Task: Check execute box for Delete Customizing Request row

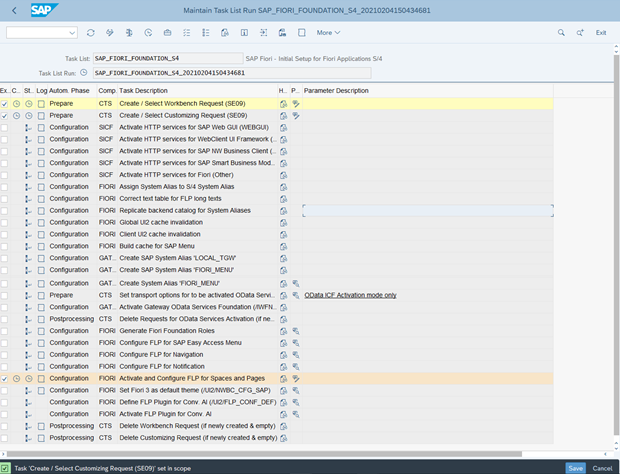Action: point(4,438)
